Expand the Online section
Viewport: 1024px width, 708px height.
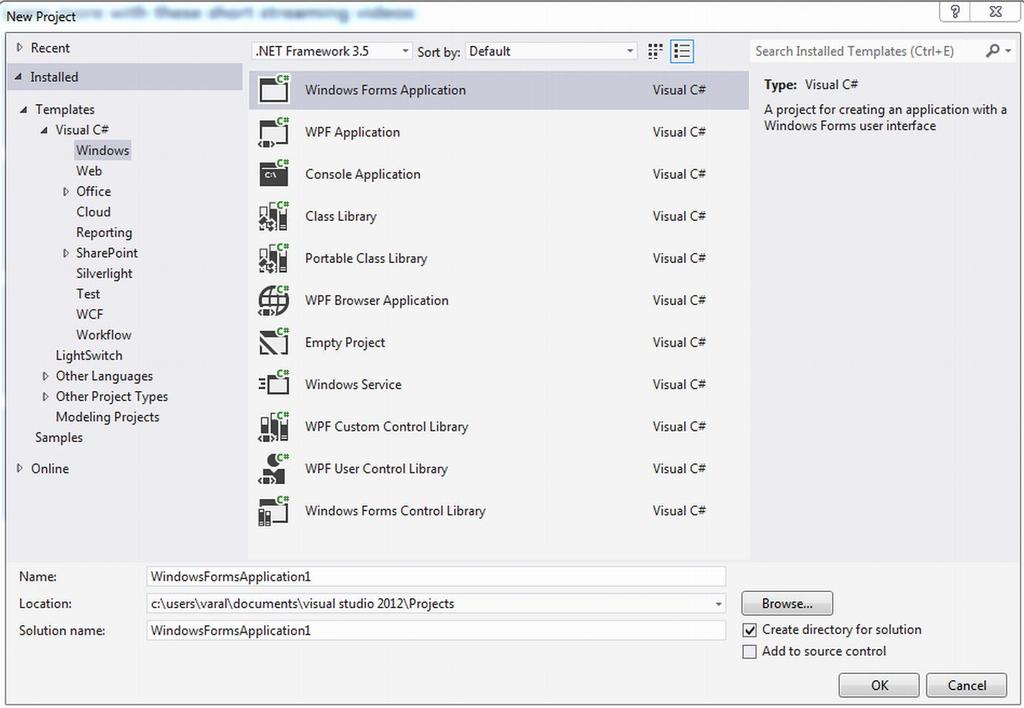[20, 468]
